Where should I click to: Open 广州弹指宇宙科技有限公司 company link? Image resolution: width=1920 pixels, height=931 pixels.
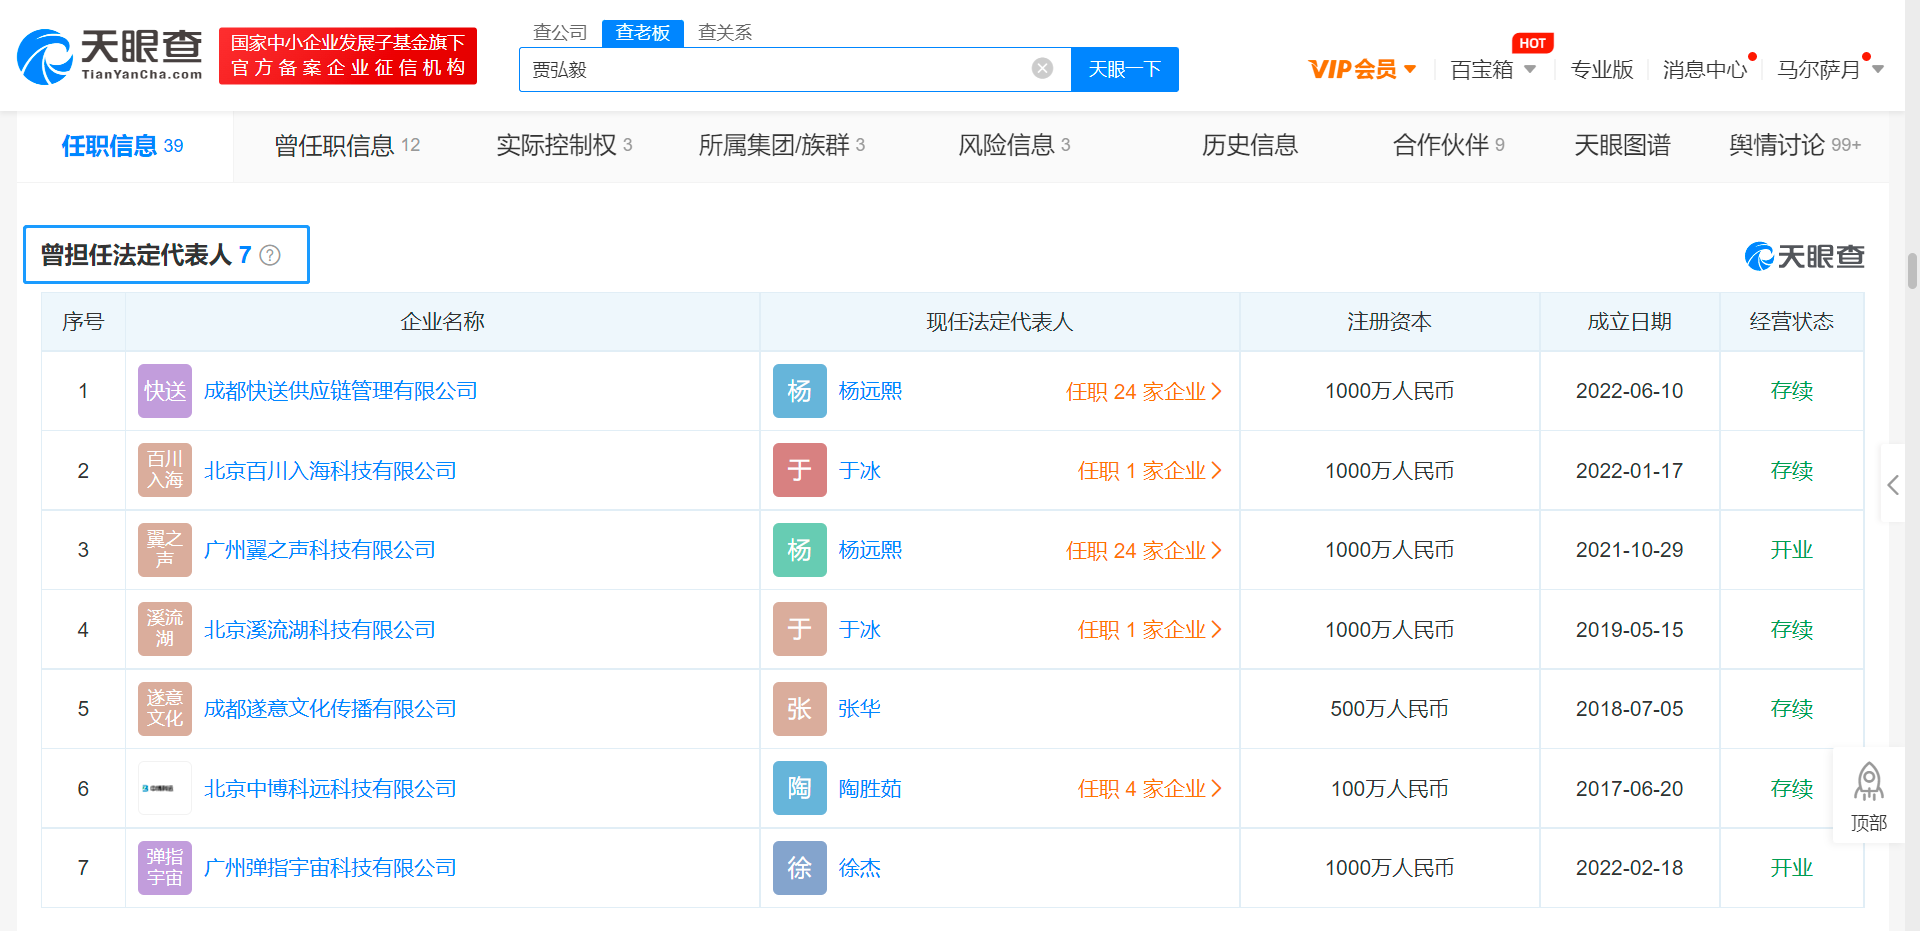coord(330,868)
